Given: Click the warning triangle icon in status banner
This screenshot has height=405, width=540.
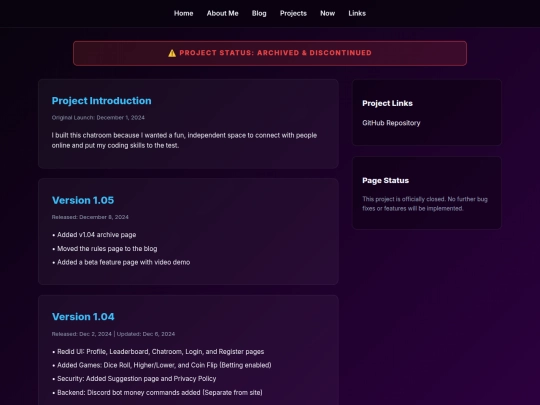Looking at the screenshot, I should coord(172,53).
